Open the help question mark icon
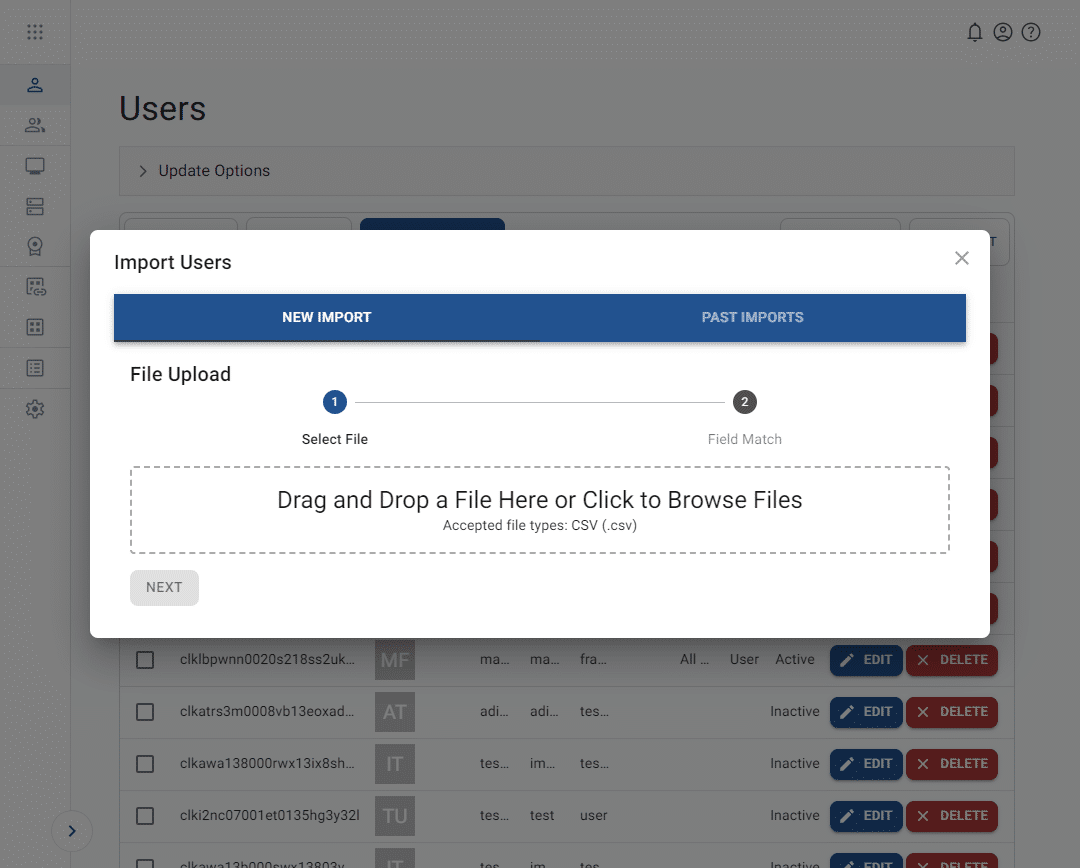Screen dimensions: 1080x868 [x=1031, y=32]
